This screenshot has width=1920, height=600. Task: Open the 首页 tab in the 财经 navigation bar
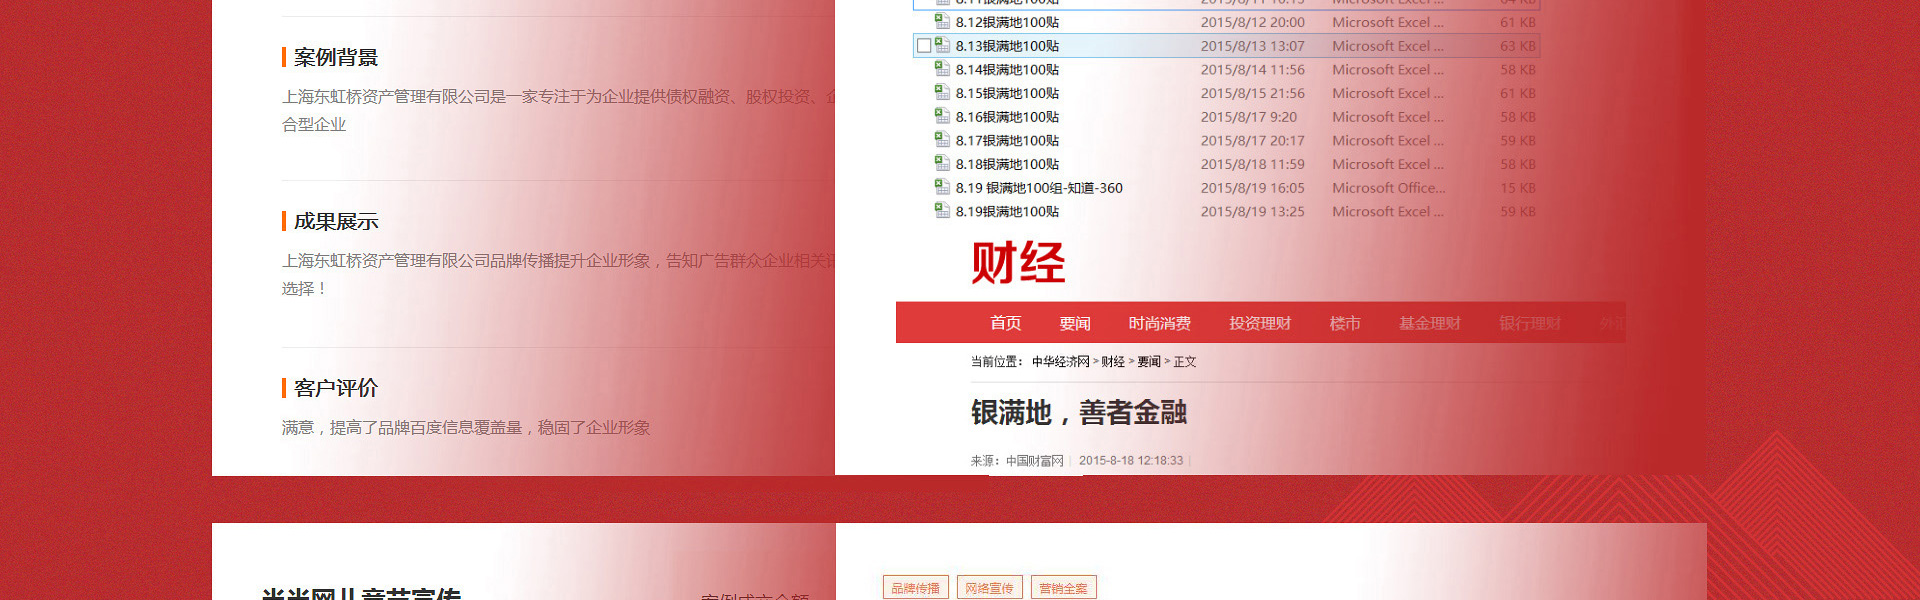[x=1005, y=323]
